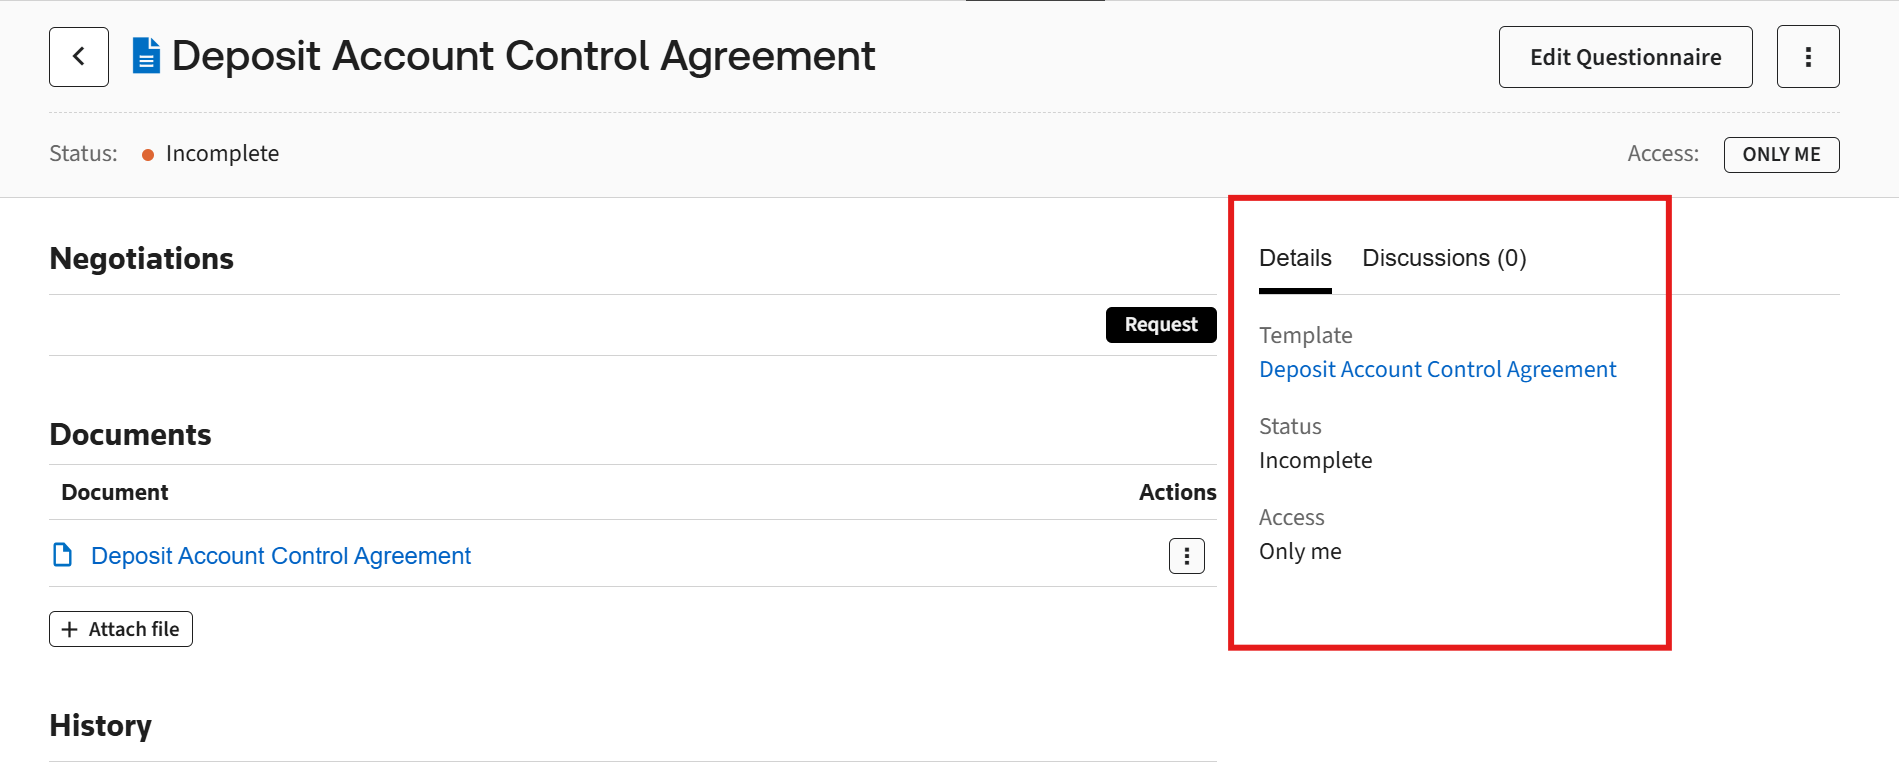Open the actions kebab menu for the document row
1899x769 pixels.
[1186, 556]
